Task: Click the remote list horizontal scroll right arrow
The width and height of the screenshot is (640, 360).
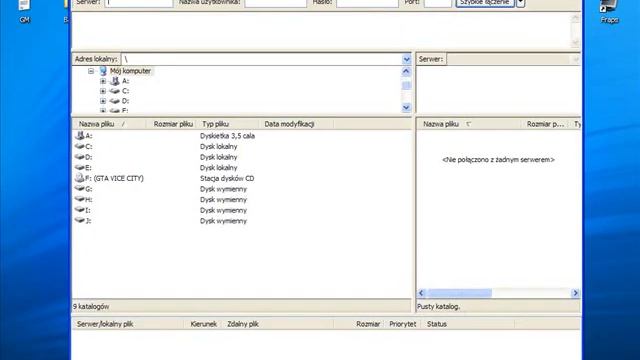Action: (x=576, y=293)
